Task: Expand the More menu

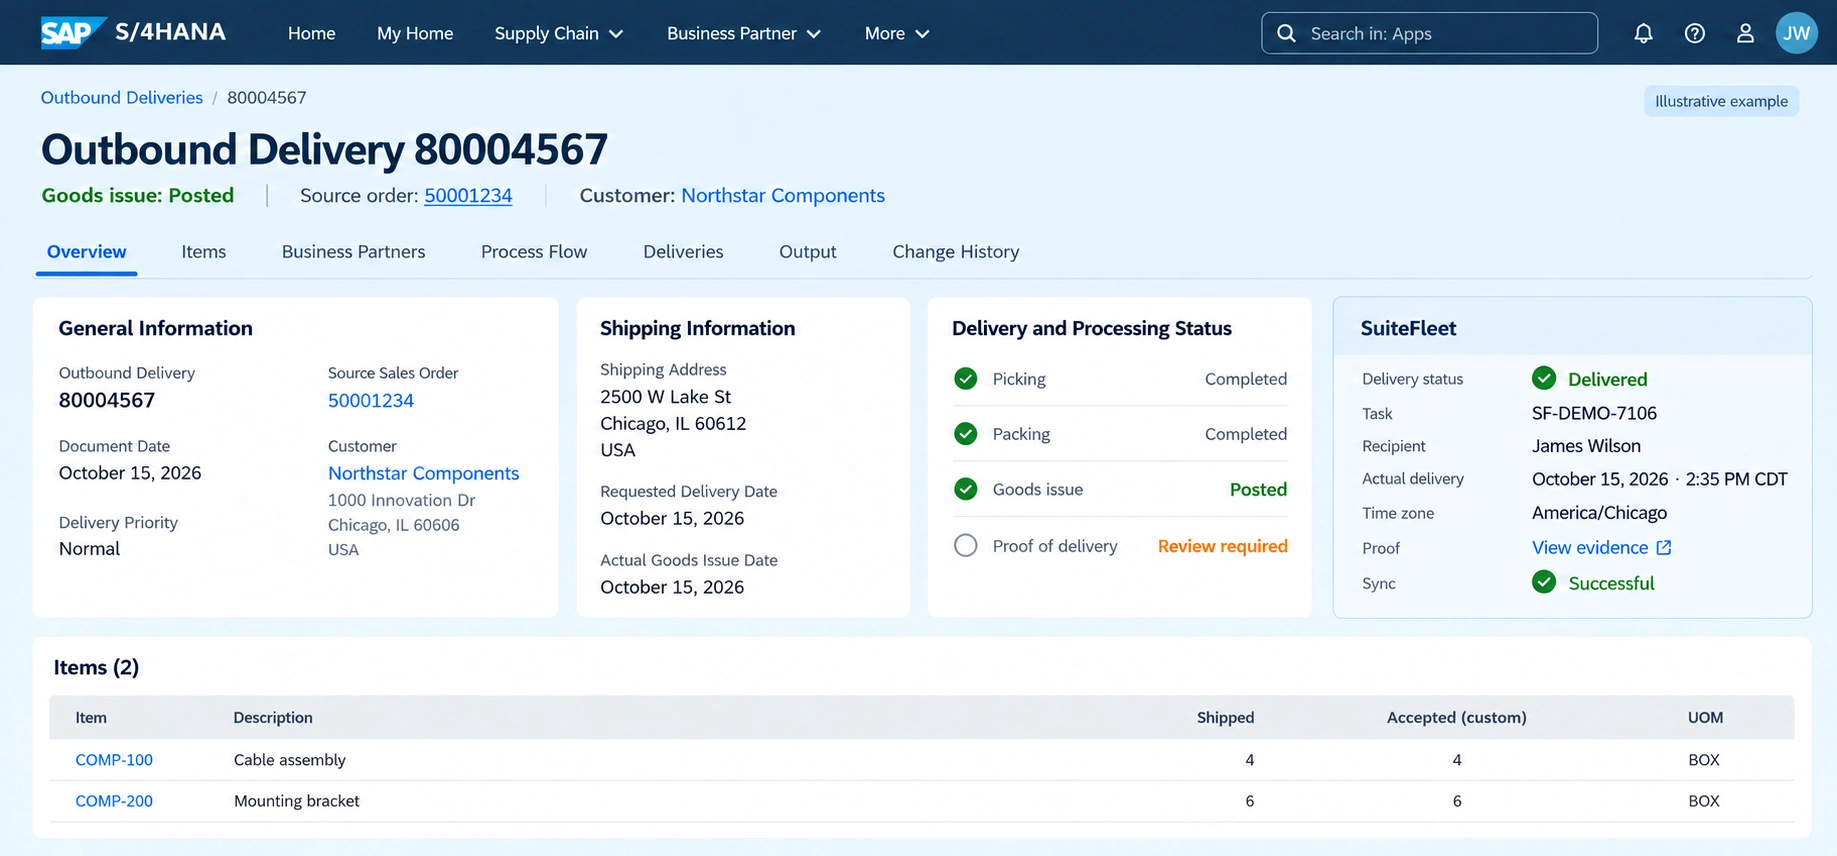Action: (897, 33)
